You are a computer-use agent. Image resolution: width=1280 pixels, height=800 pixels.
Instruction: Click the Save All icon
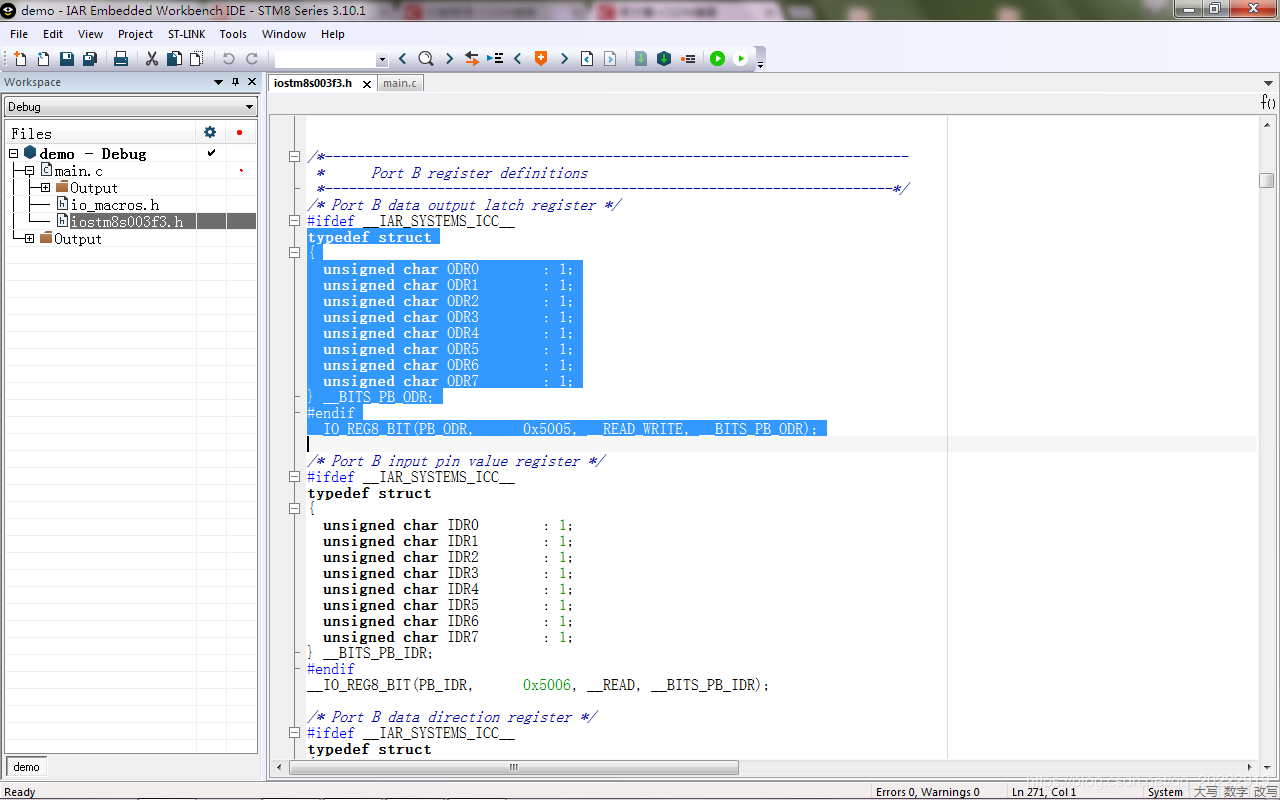coord(90,59)
